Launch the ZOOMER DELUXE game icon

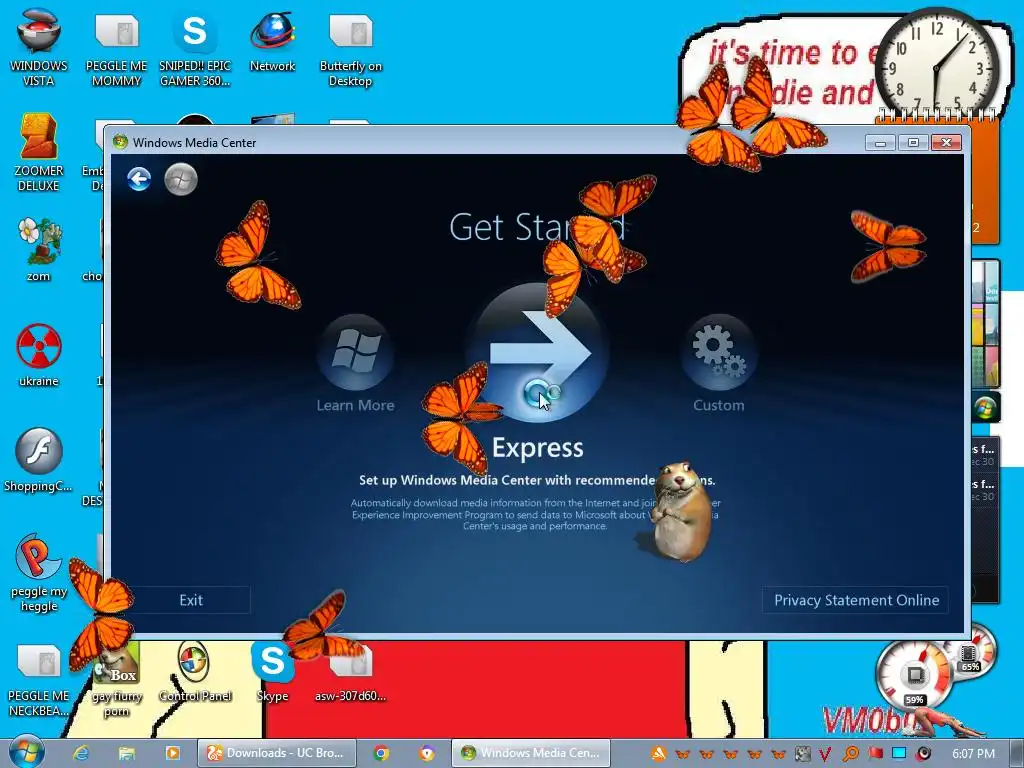coord(39,153)
